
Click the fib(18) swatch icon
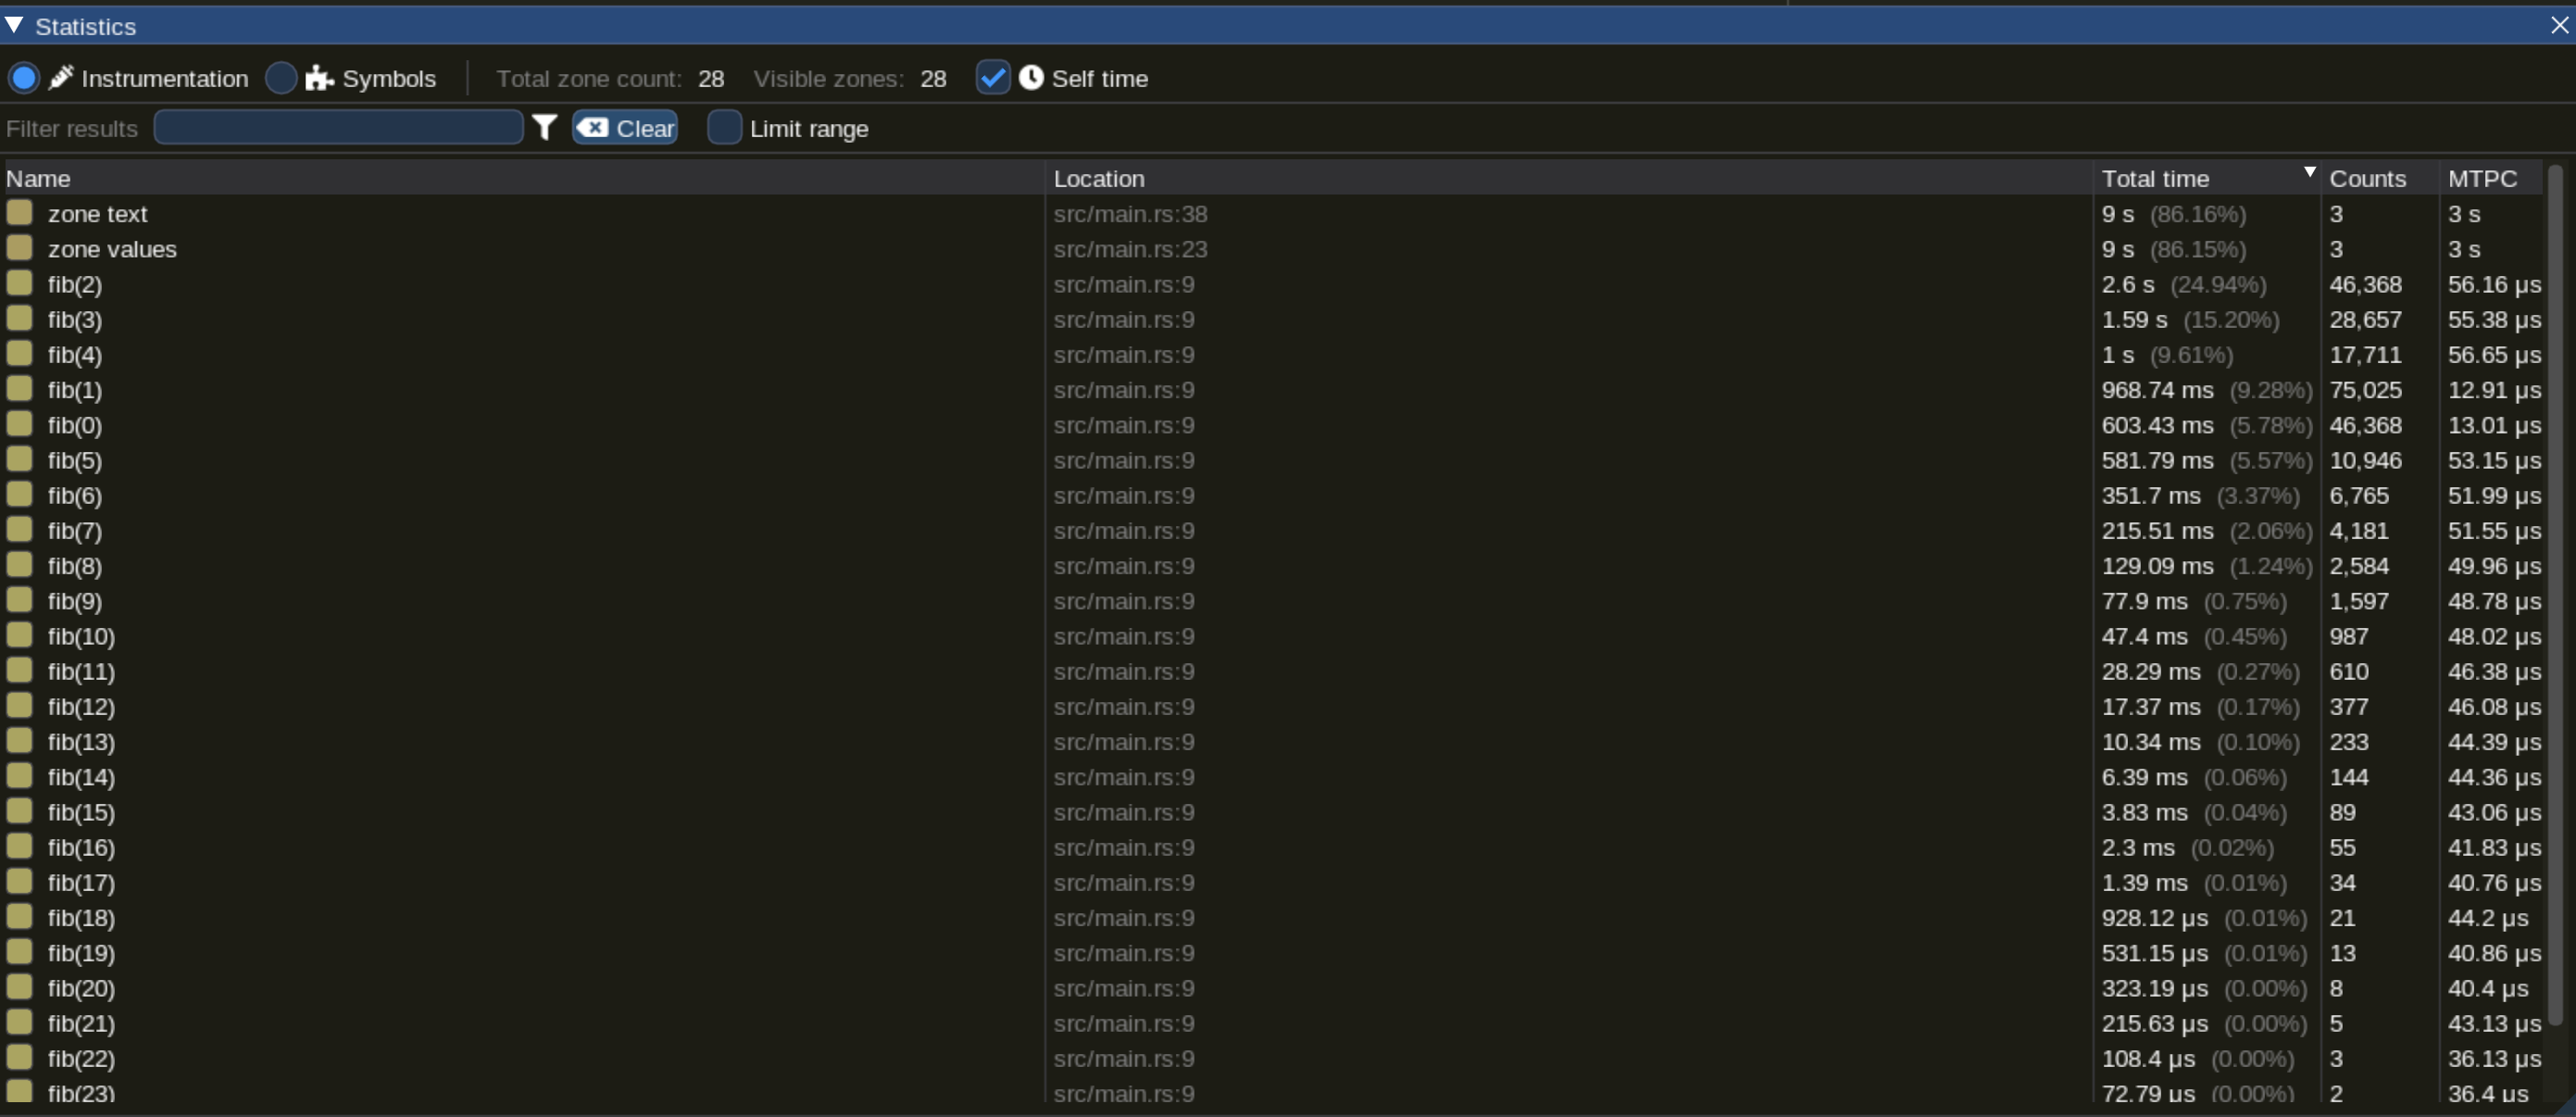click(19, 917)
